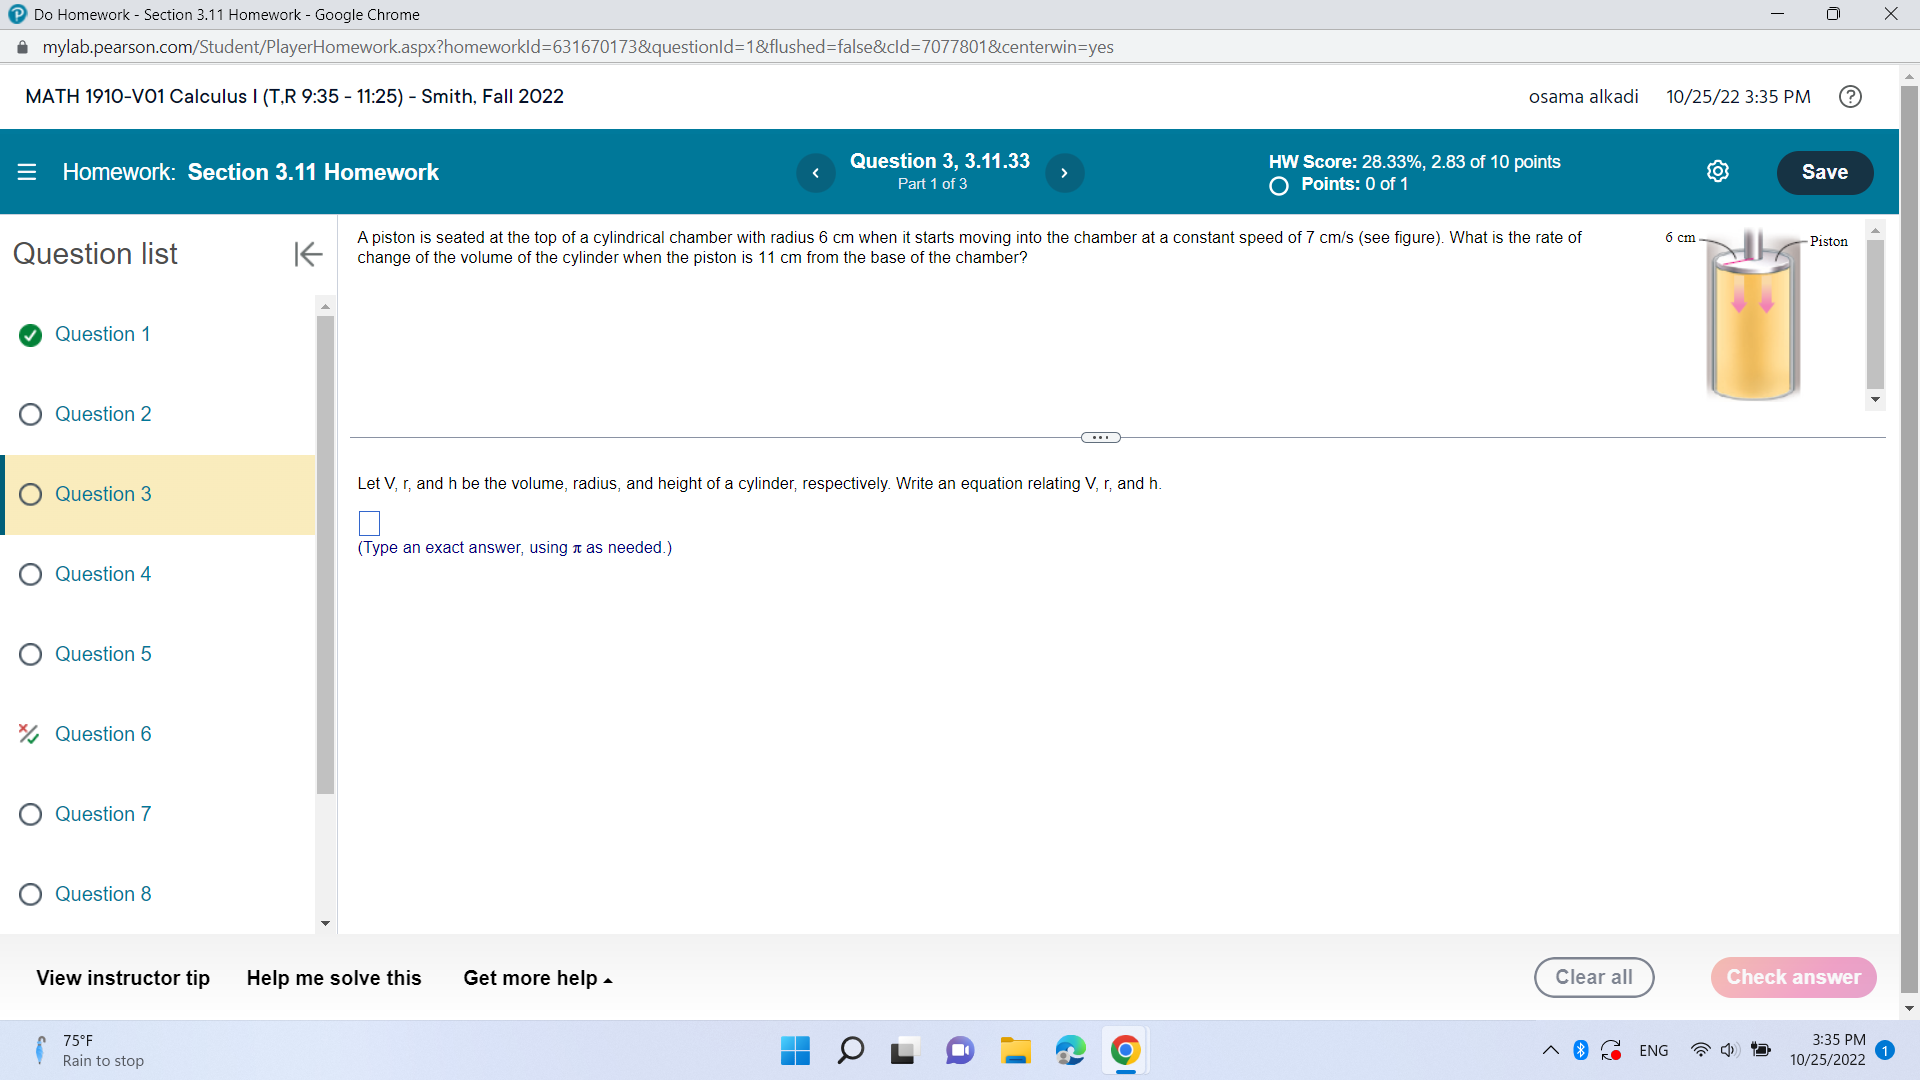Mark the Question 5 radio circle
The width and height of the screenshot is (1920, 1080).
30,654
